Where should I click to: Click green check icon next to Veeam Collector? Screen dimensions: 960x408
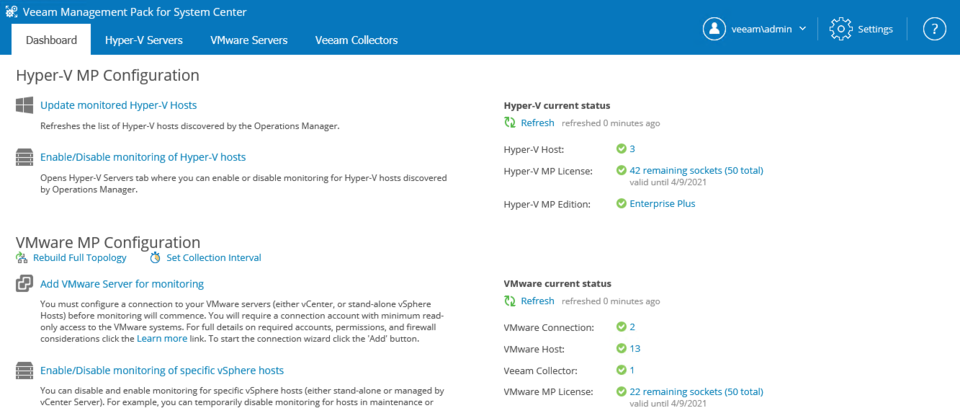click(x=621, y=370)
